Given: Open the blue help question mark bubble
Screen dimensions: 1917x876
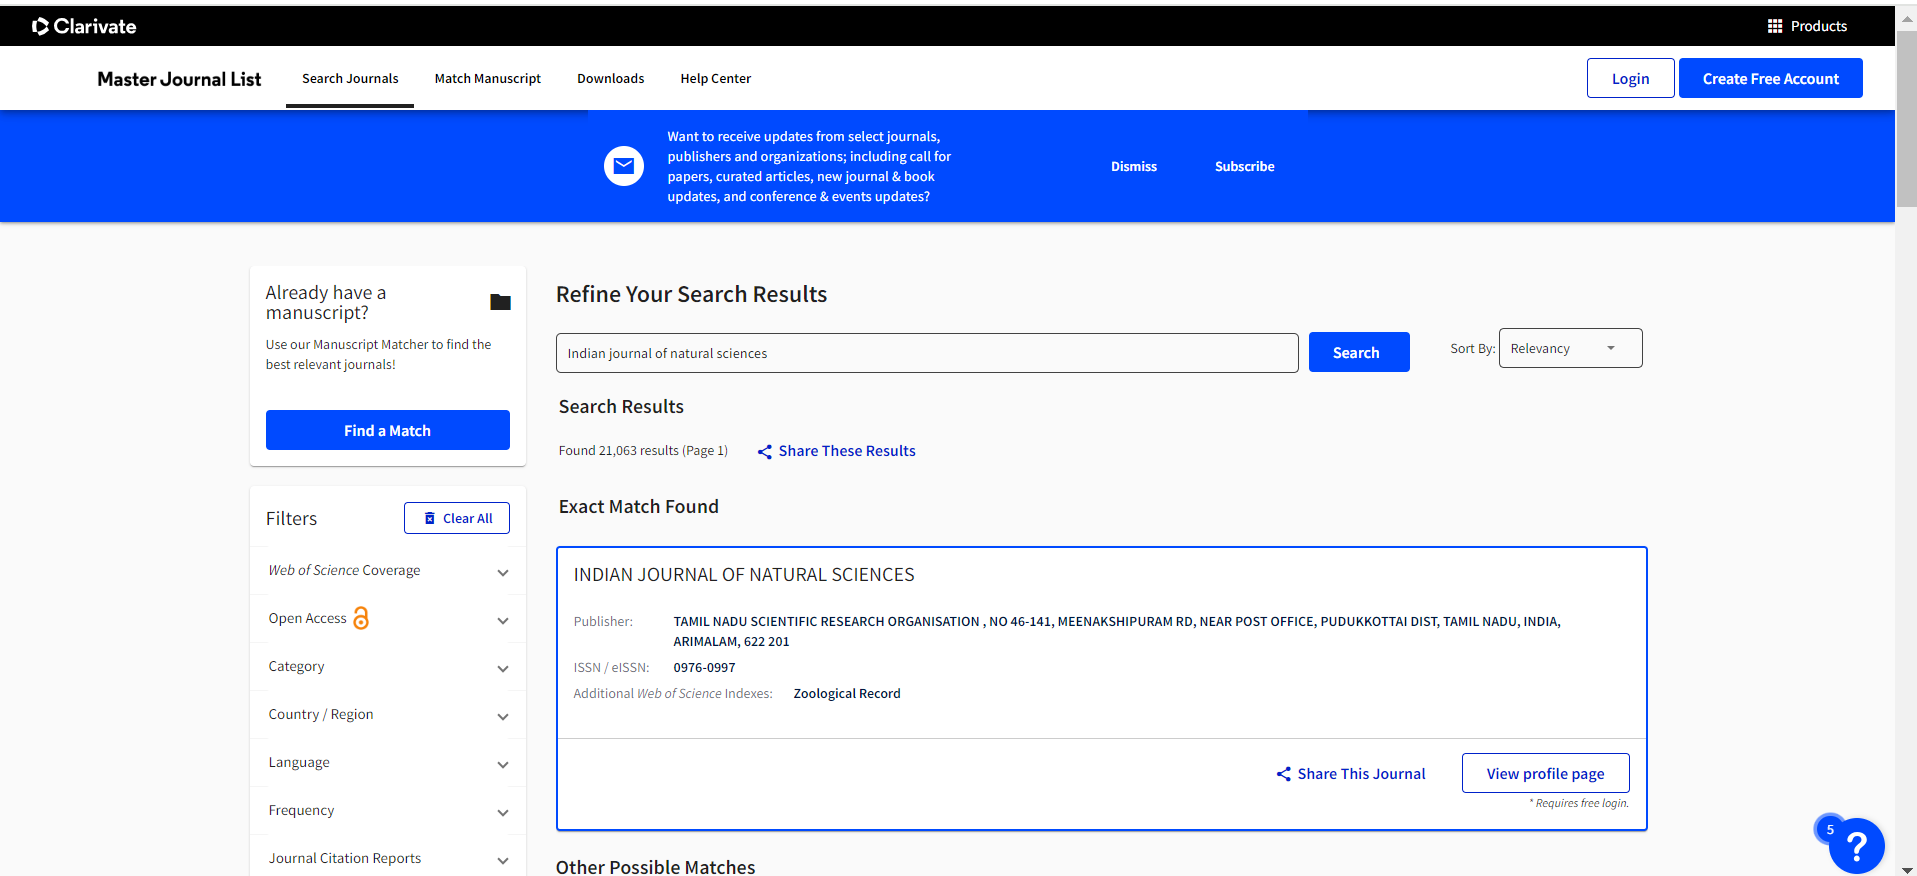Looking at the screenshot, I should click(1856, 846).
